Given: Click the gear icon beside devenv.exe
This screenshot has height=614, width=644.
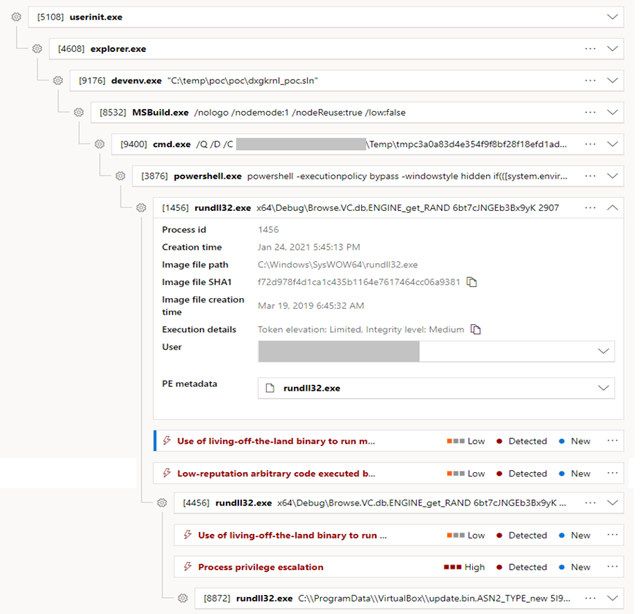Looking at the screenshot, I should point(57,80).
